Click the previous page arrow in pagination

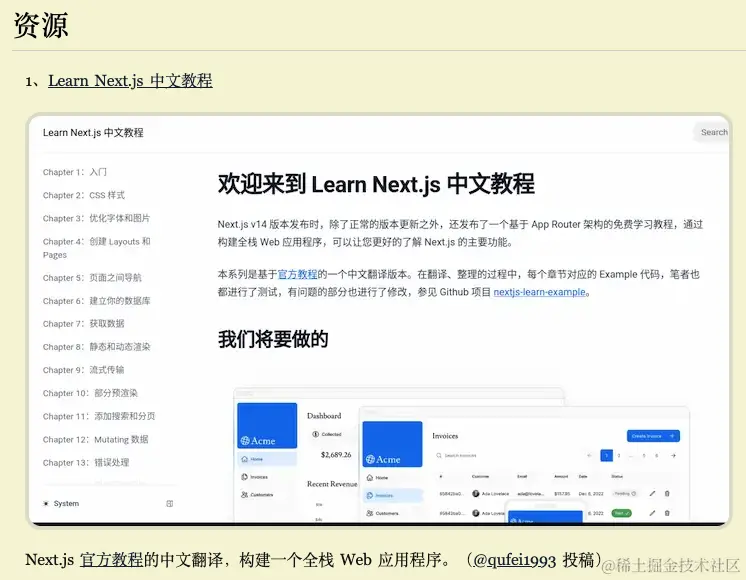pos(589,456)
